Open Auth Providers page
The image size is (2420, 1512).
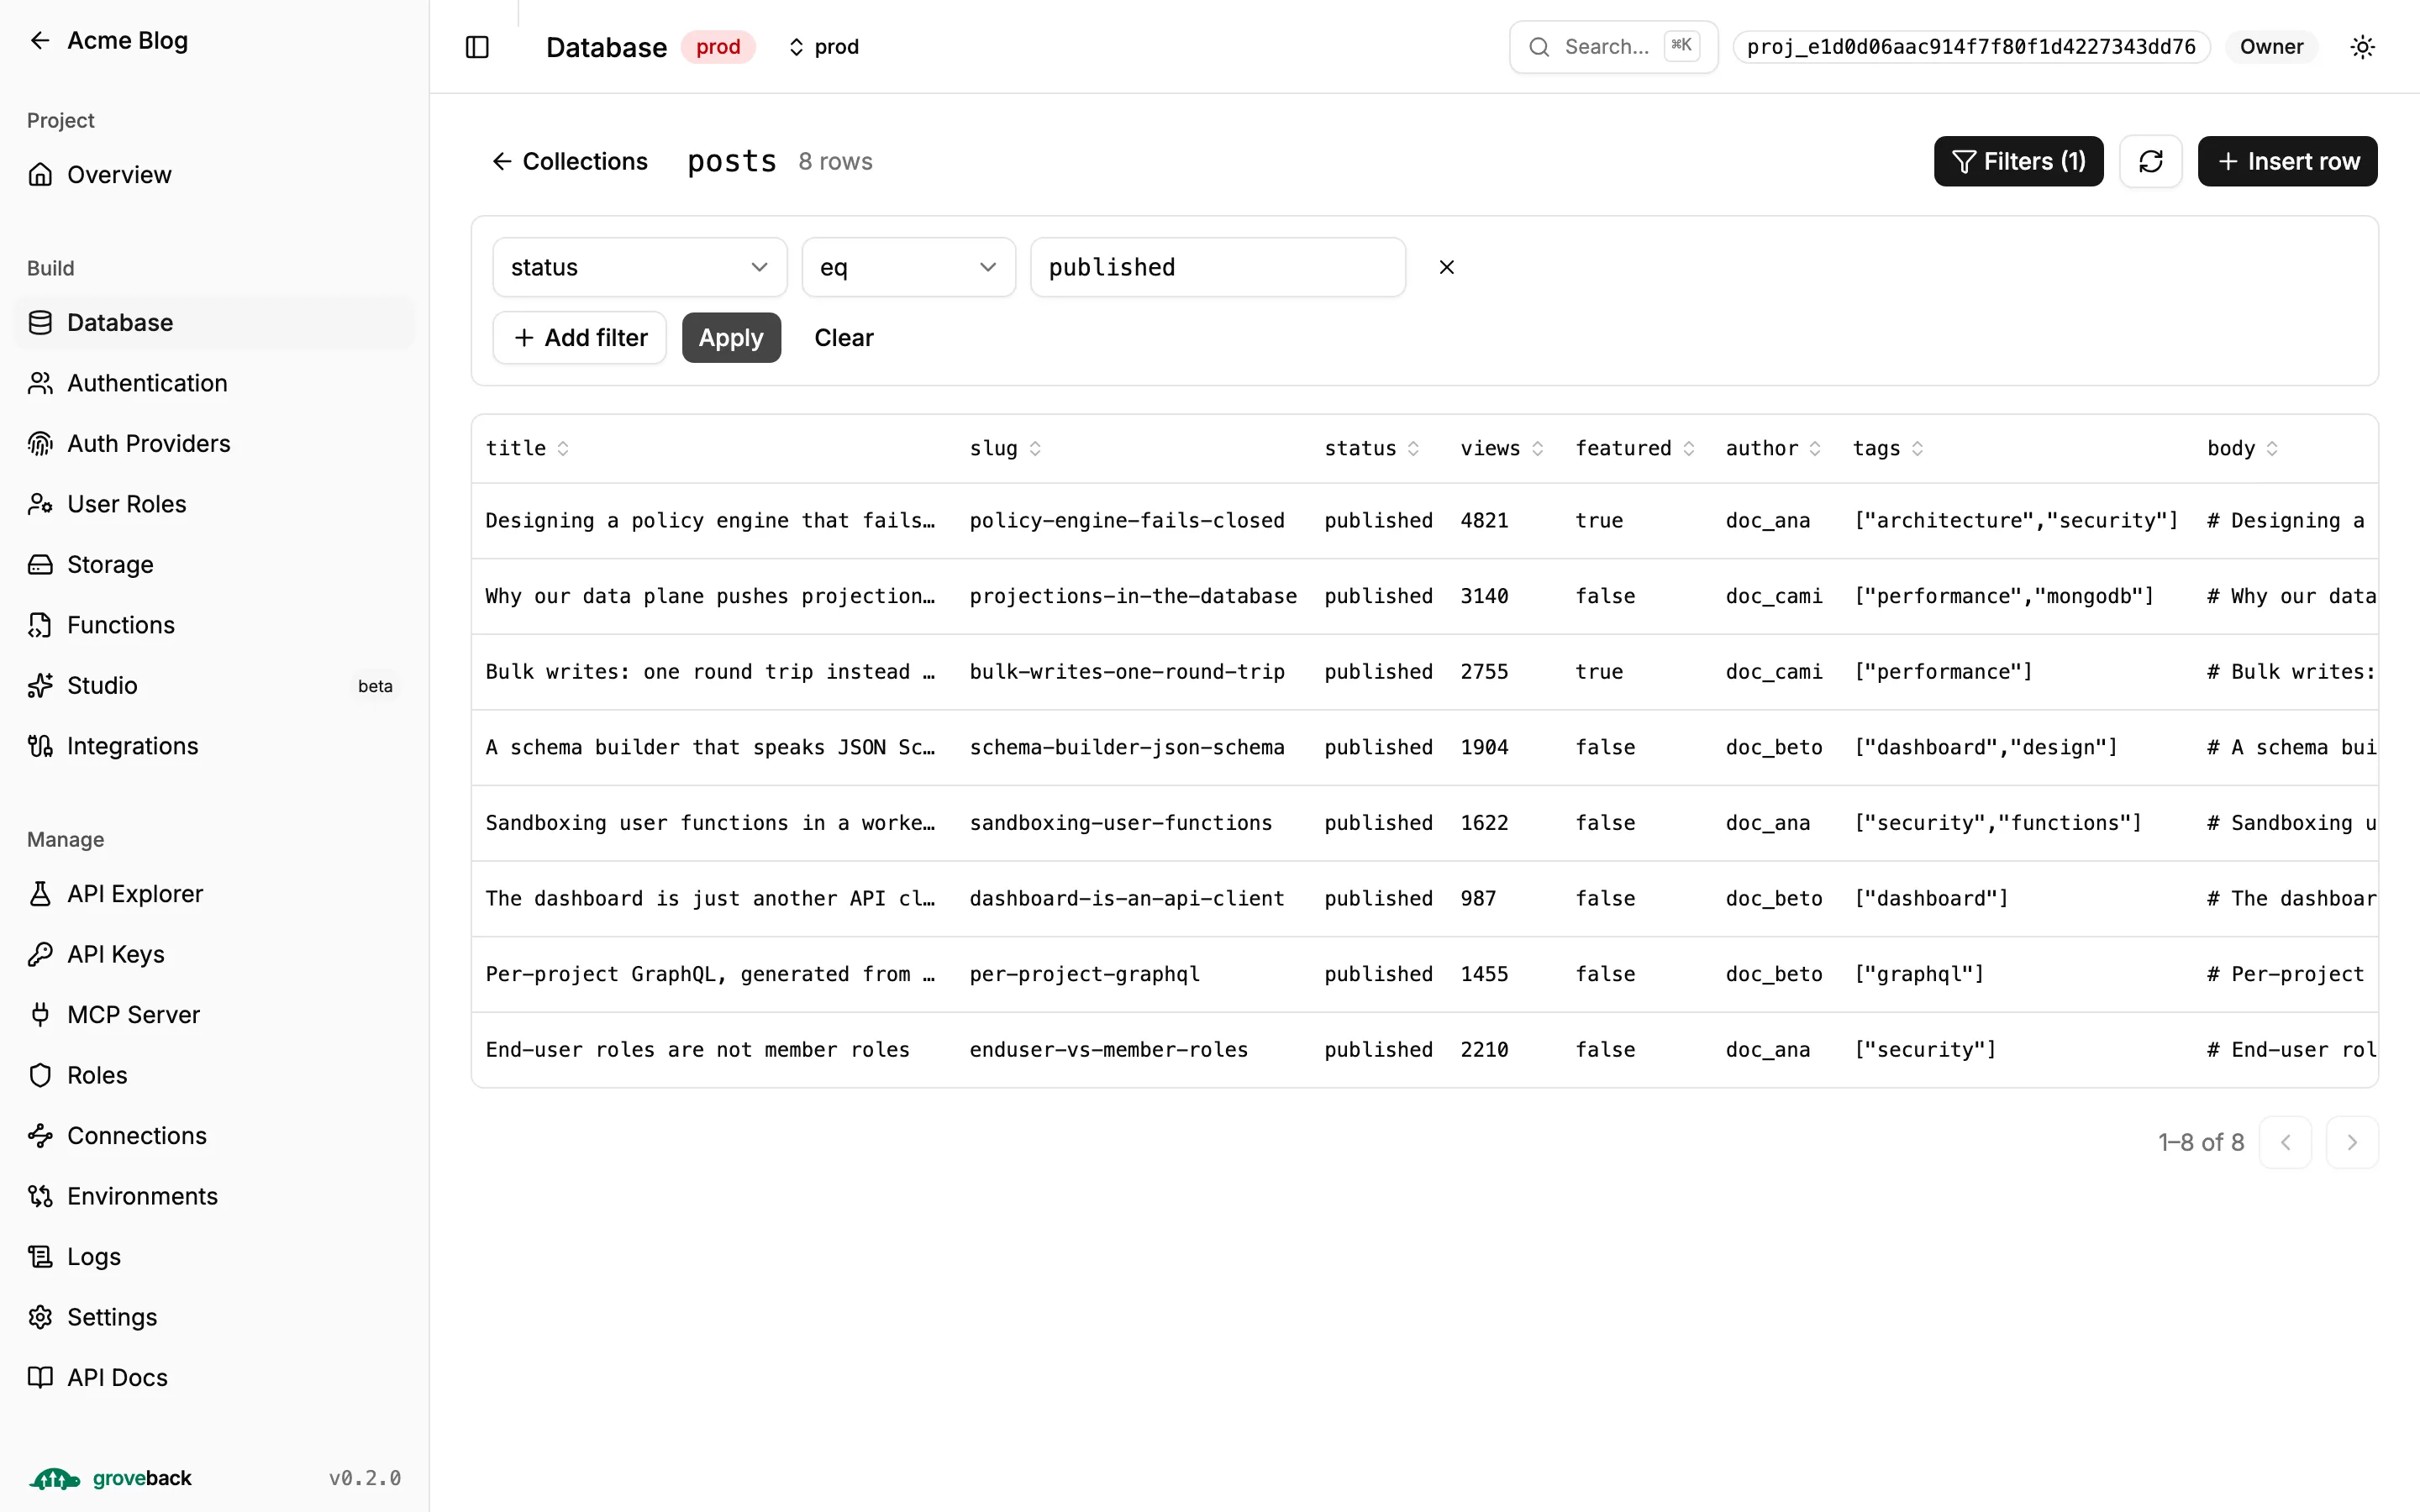coord(214,444)
